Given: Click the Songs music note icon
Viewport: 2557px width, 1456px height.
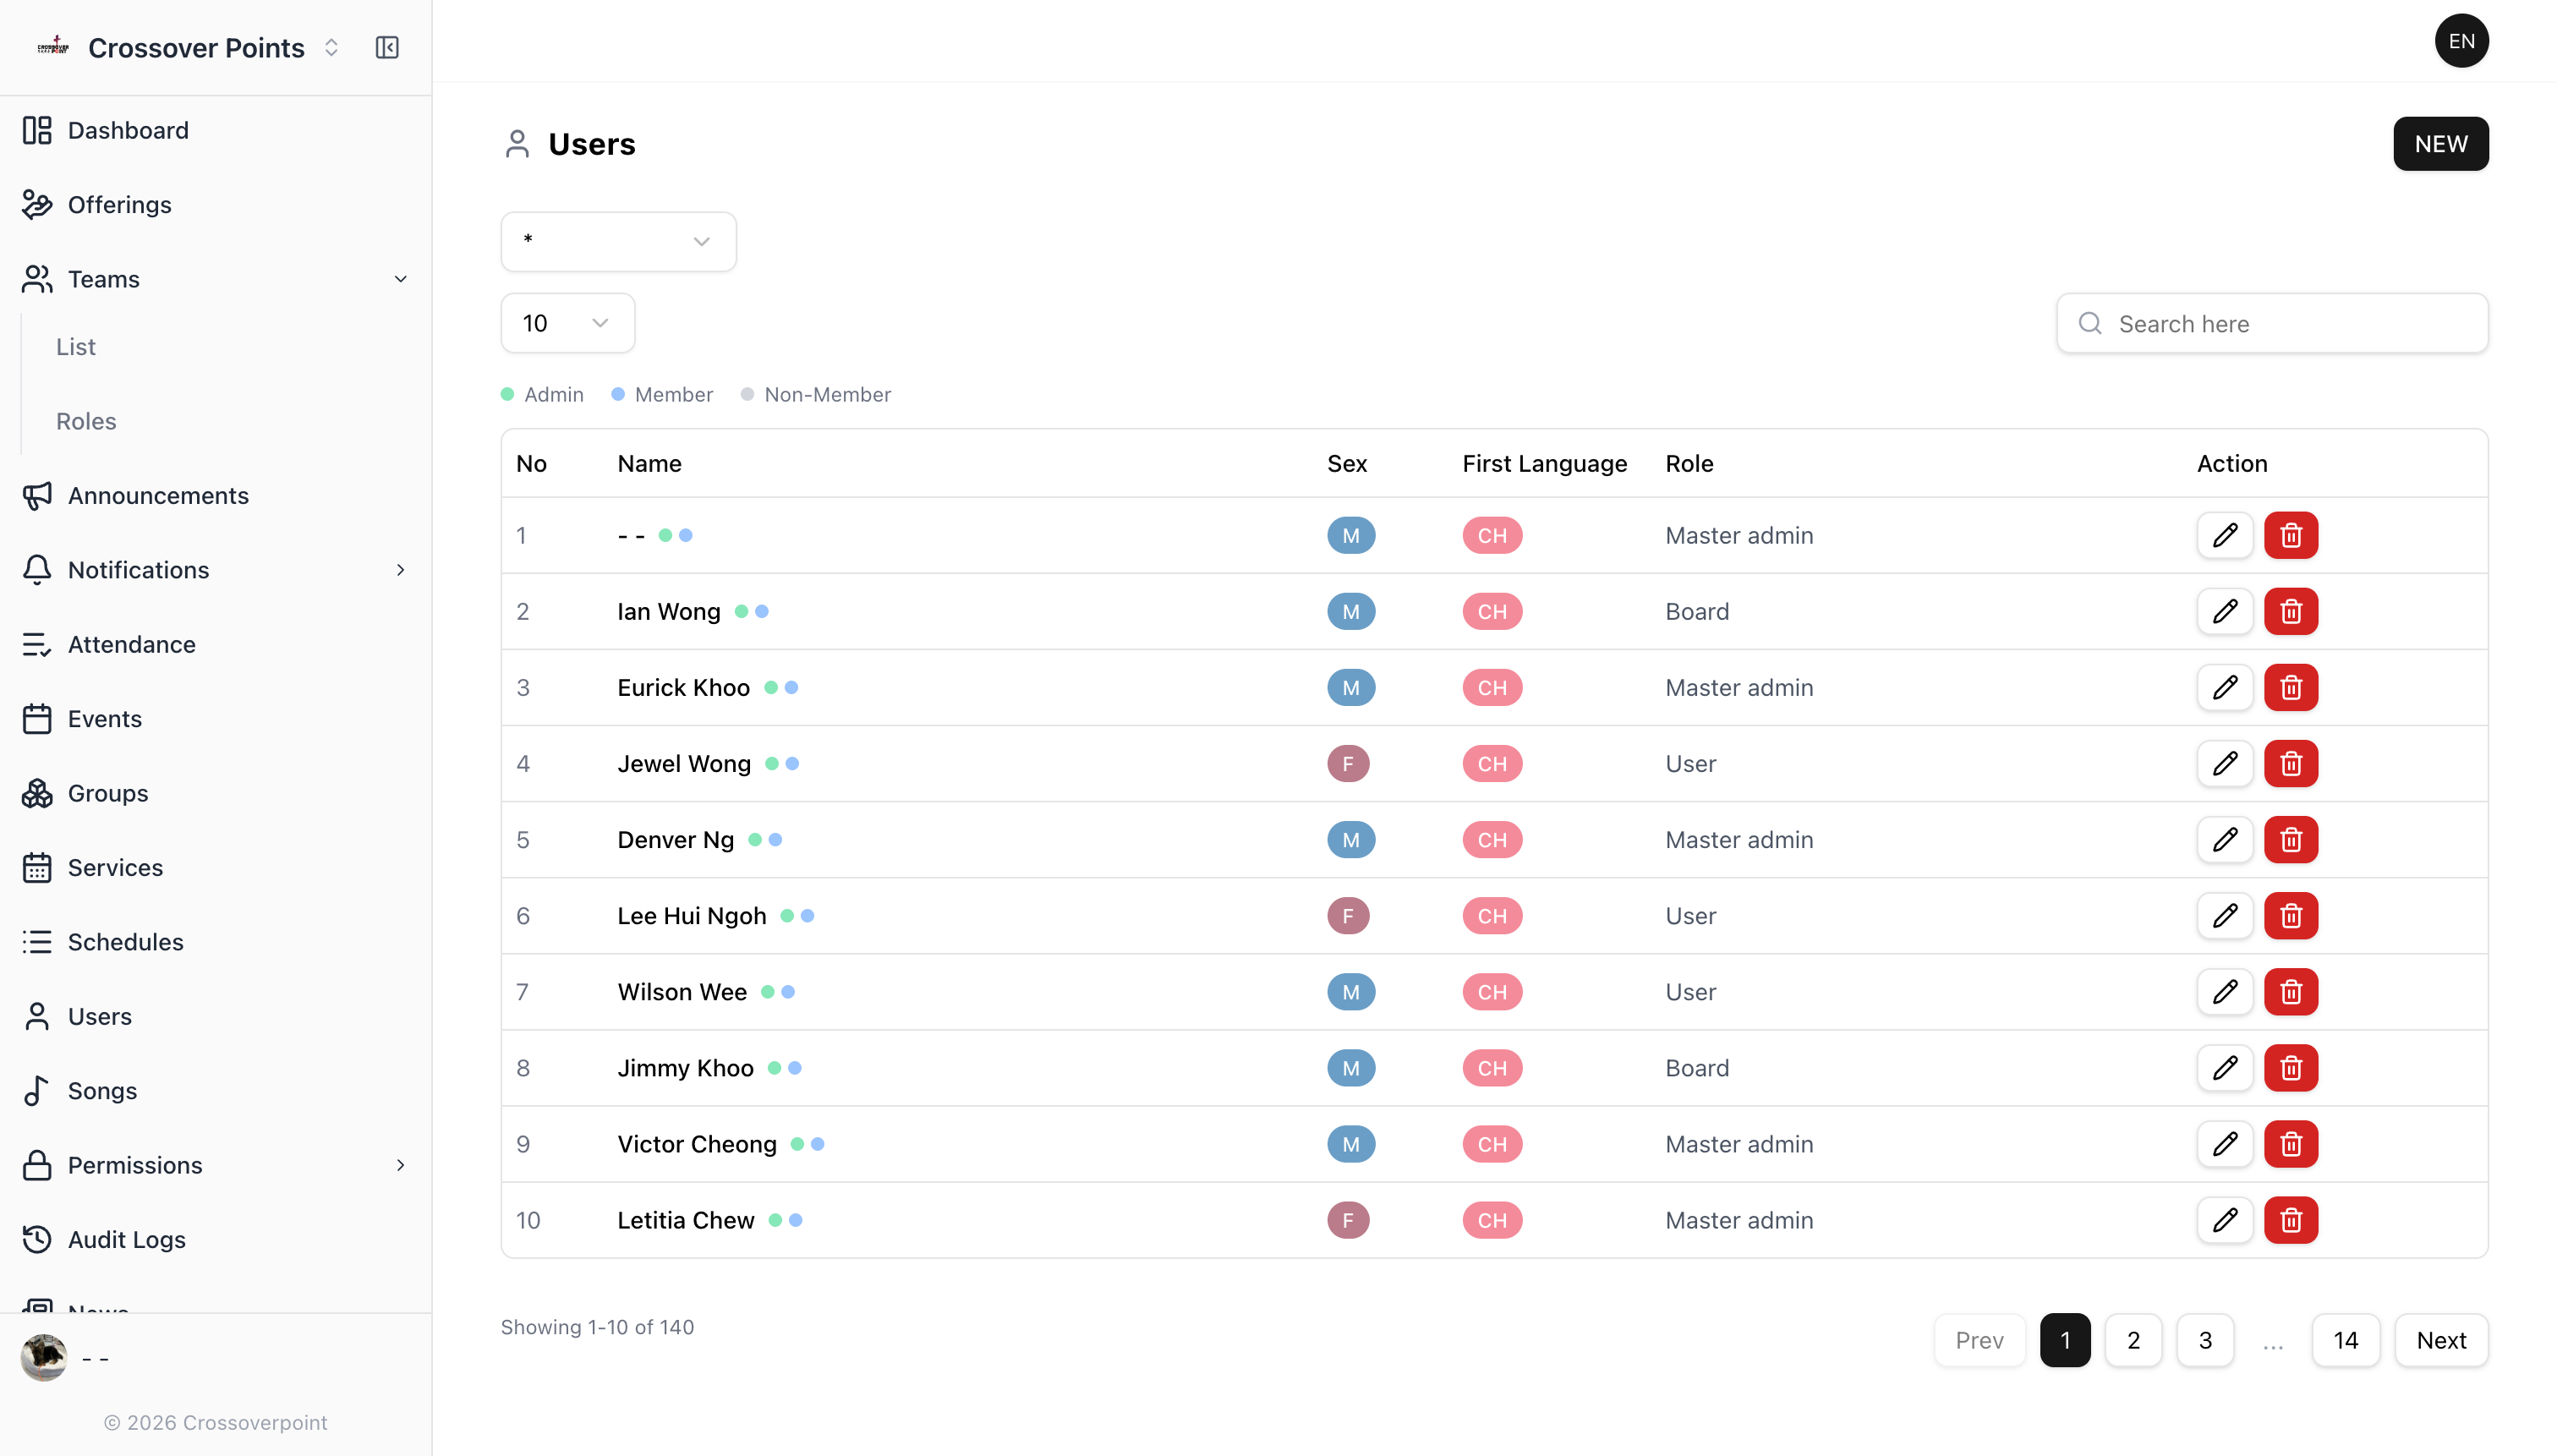Looking at the screenshot, I should coord(37,1090).
